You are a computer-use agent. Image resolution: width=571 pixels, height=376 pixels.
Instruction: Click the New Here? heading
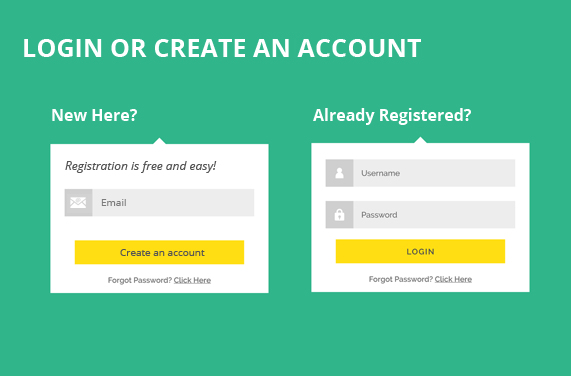(x=94, y=115)
